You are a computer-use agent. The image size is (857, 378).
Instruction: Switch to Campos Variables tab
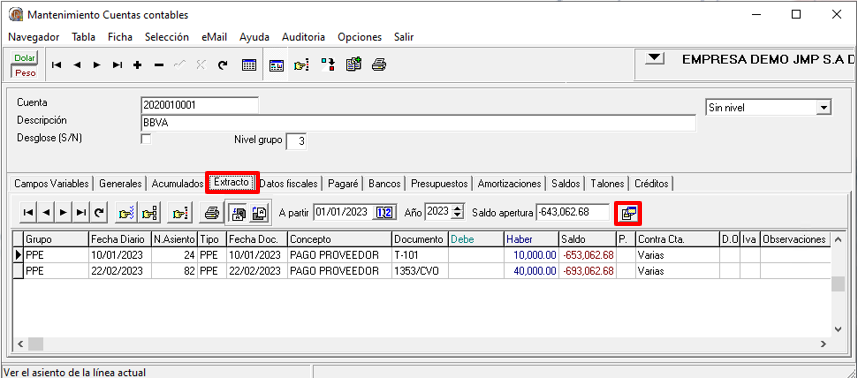[52, 184]
